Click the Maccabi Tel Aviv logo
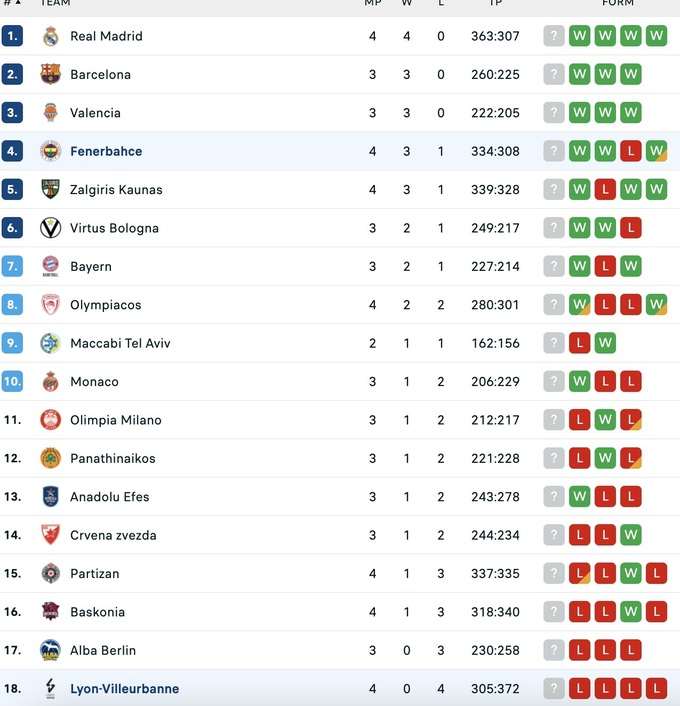680x706 pixels. pyautogui.click(x=50, y=343)
